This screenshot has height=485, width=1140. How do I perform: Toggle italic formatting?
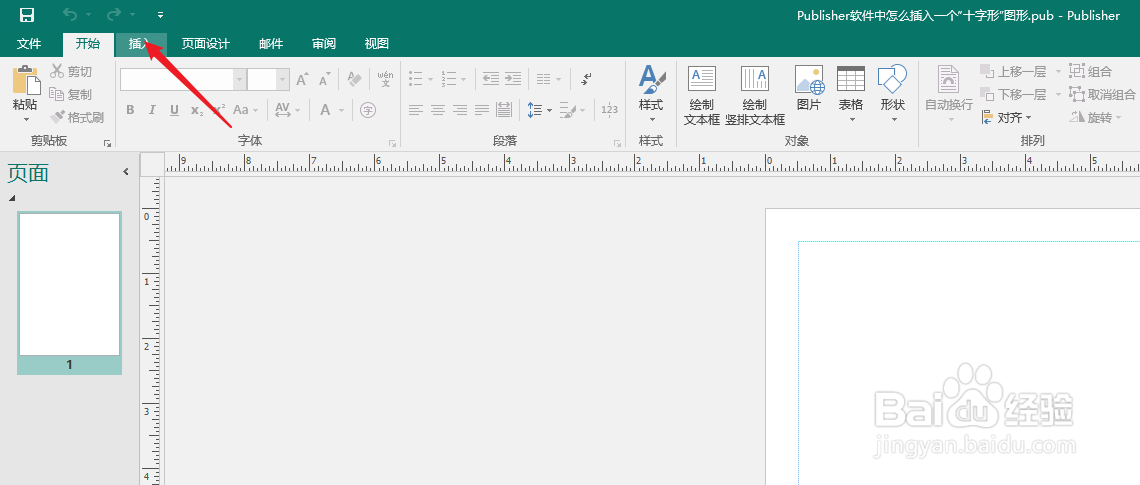coord(152,110)
